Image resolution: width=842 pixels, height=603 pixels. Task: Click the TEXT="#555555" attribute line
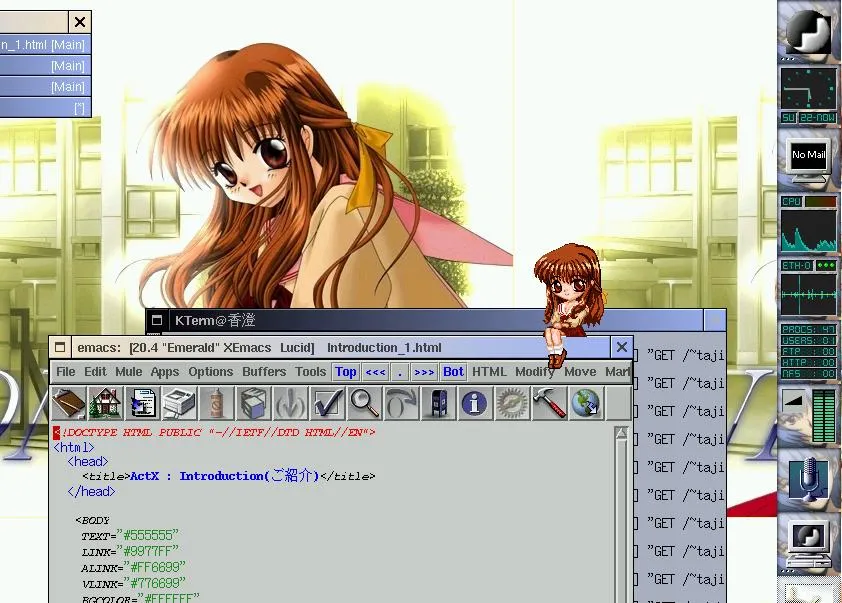[129, 535]
